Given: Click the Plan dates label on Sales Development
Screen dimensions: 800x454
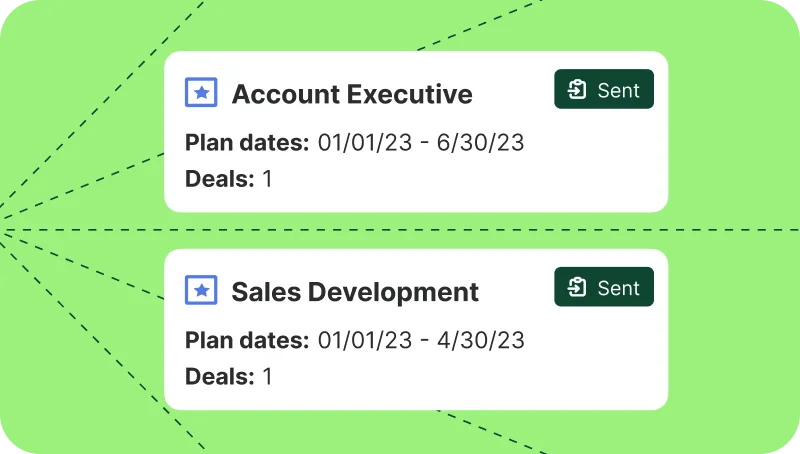Looking at the screenshot, I should [x=247, y=340].
